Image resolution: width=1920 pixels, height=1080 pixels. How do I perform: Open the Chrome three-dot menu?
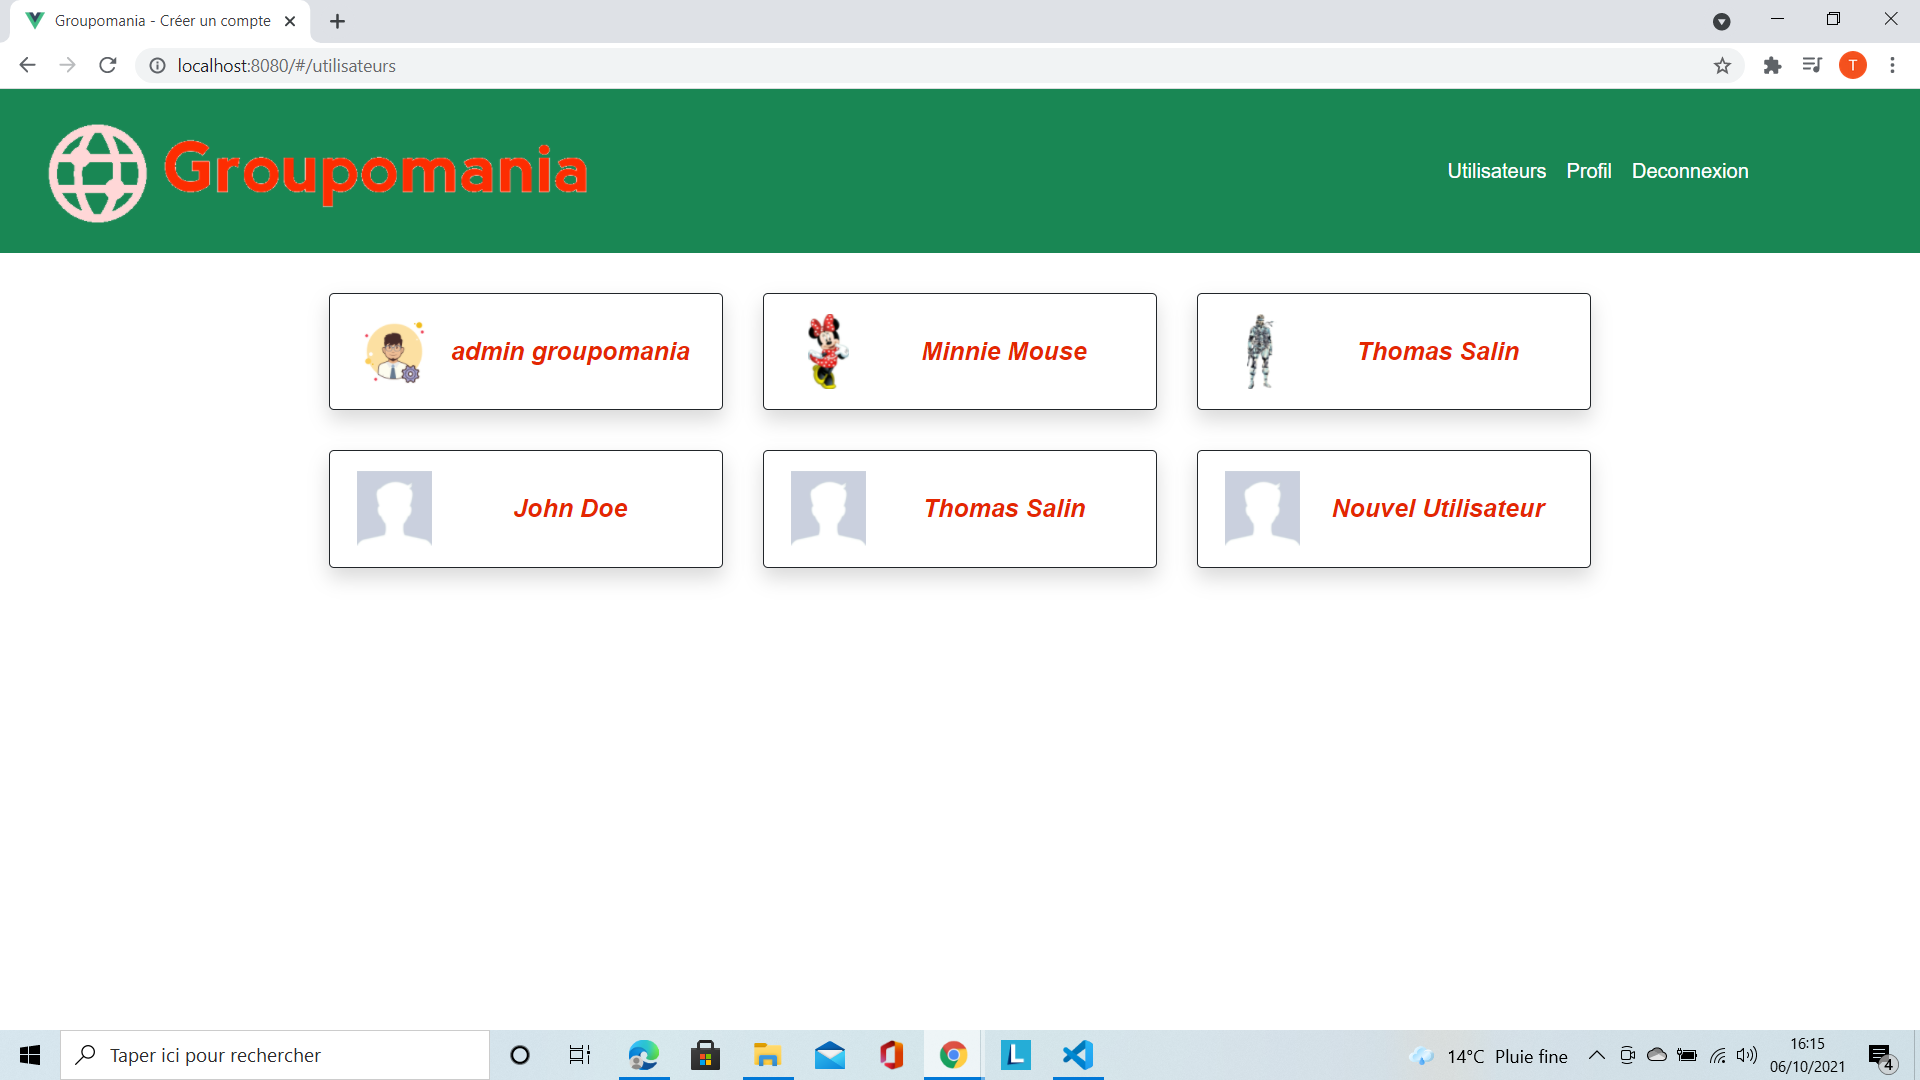(x=1892, y=65)
